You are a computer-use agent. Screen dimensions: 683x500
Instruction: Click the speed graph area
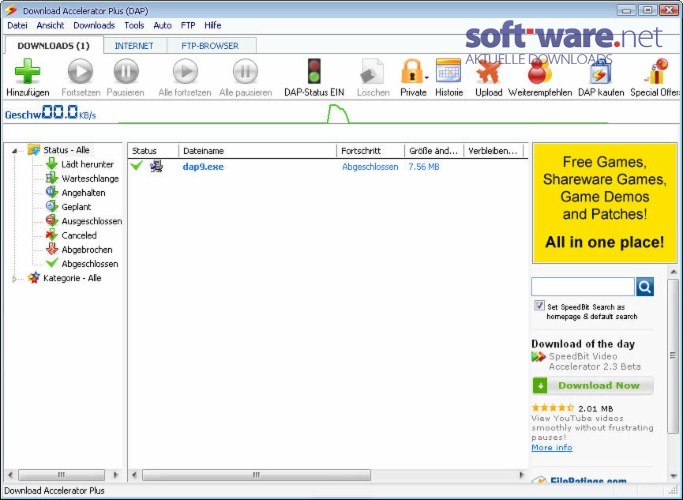coord(363,114)
